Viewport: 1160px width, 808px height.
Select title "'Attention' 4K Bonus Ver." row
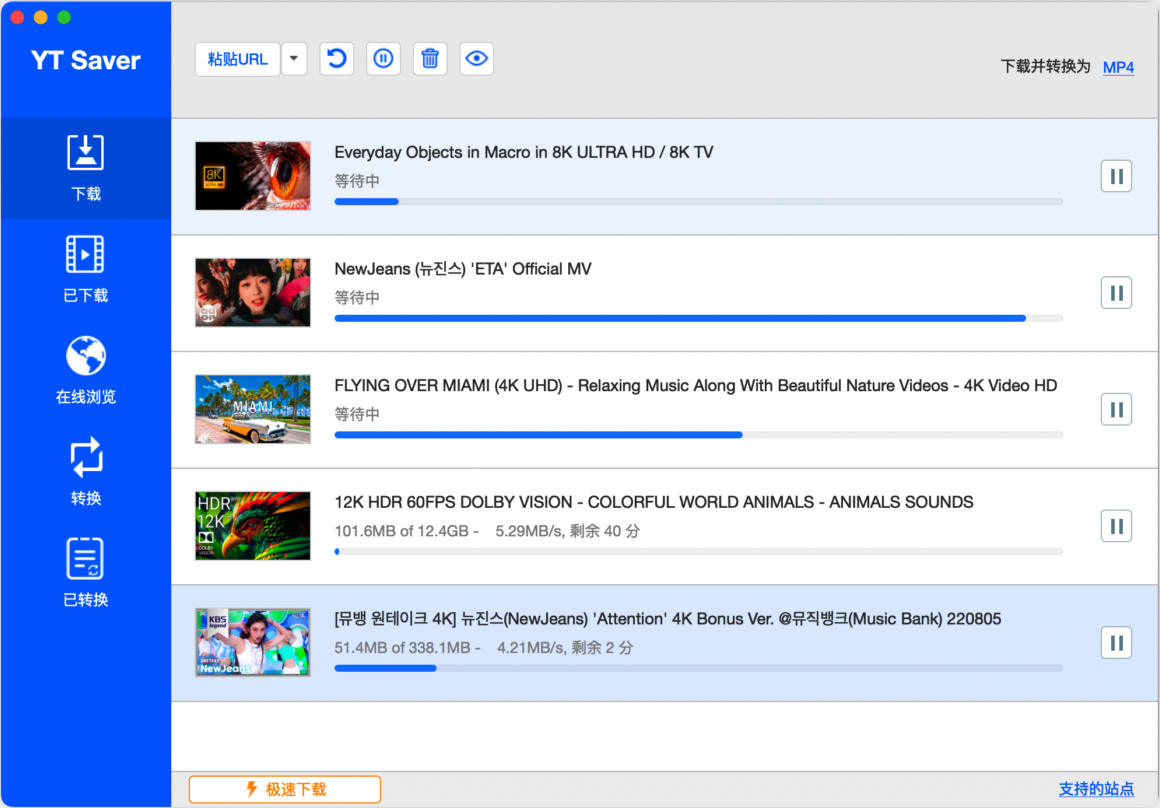667,619
